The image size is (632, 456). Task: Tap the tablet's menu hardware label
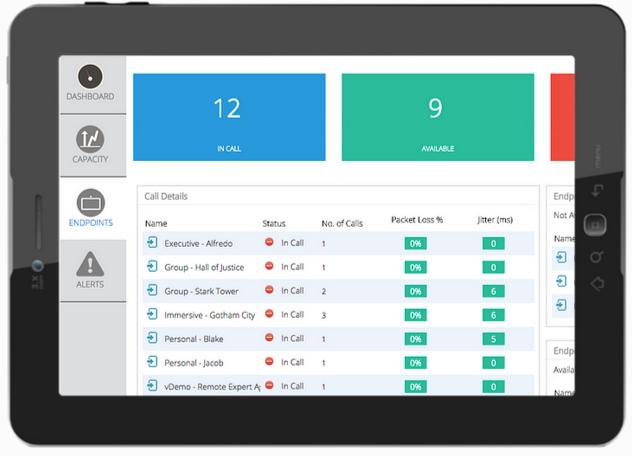click(598, 156)
